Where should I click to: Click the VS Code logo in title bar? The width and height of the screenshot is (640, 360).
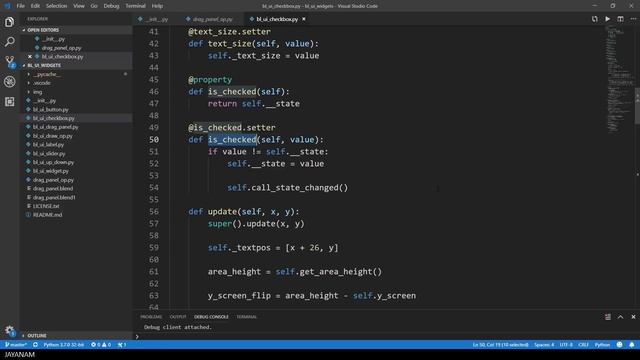click(x=7, y=6)
